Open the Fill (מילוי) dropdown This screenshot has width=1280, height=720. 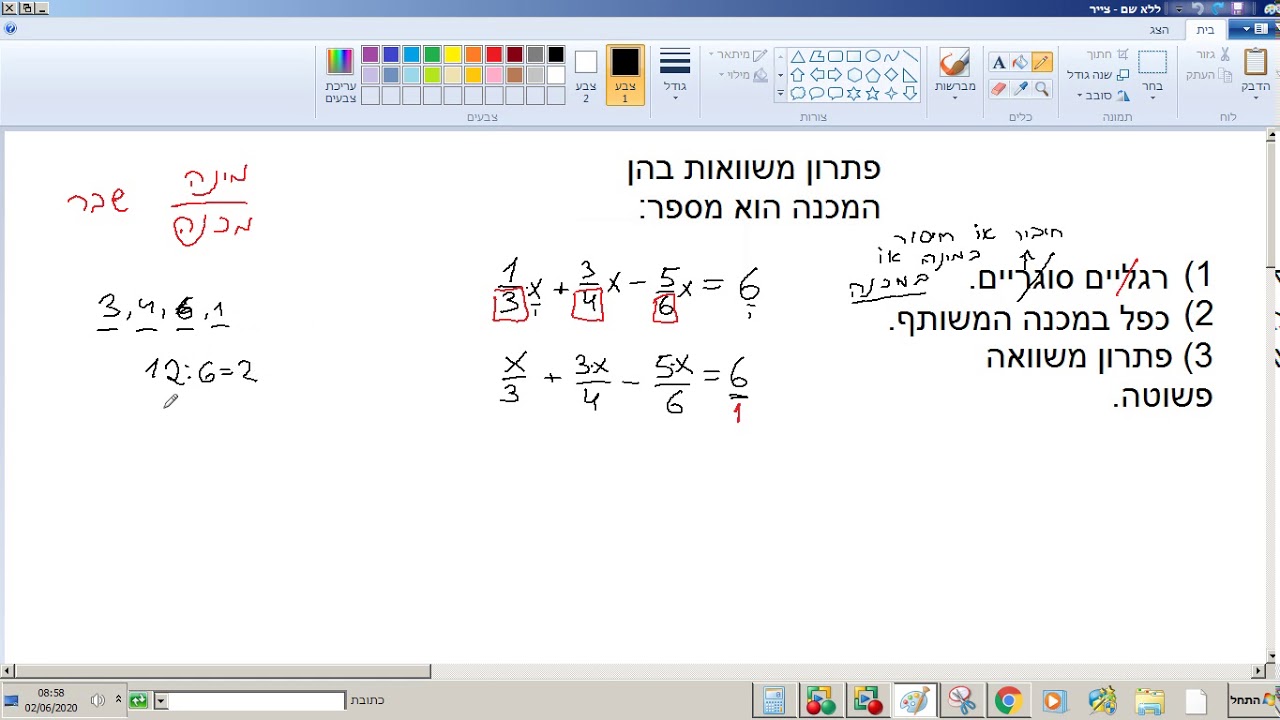click(744, 75)
